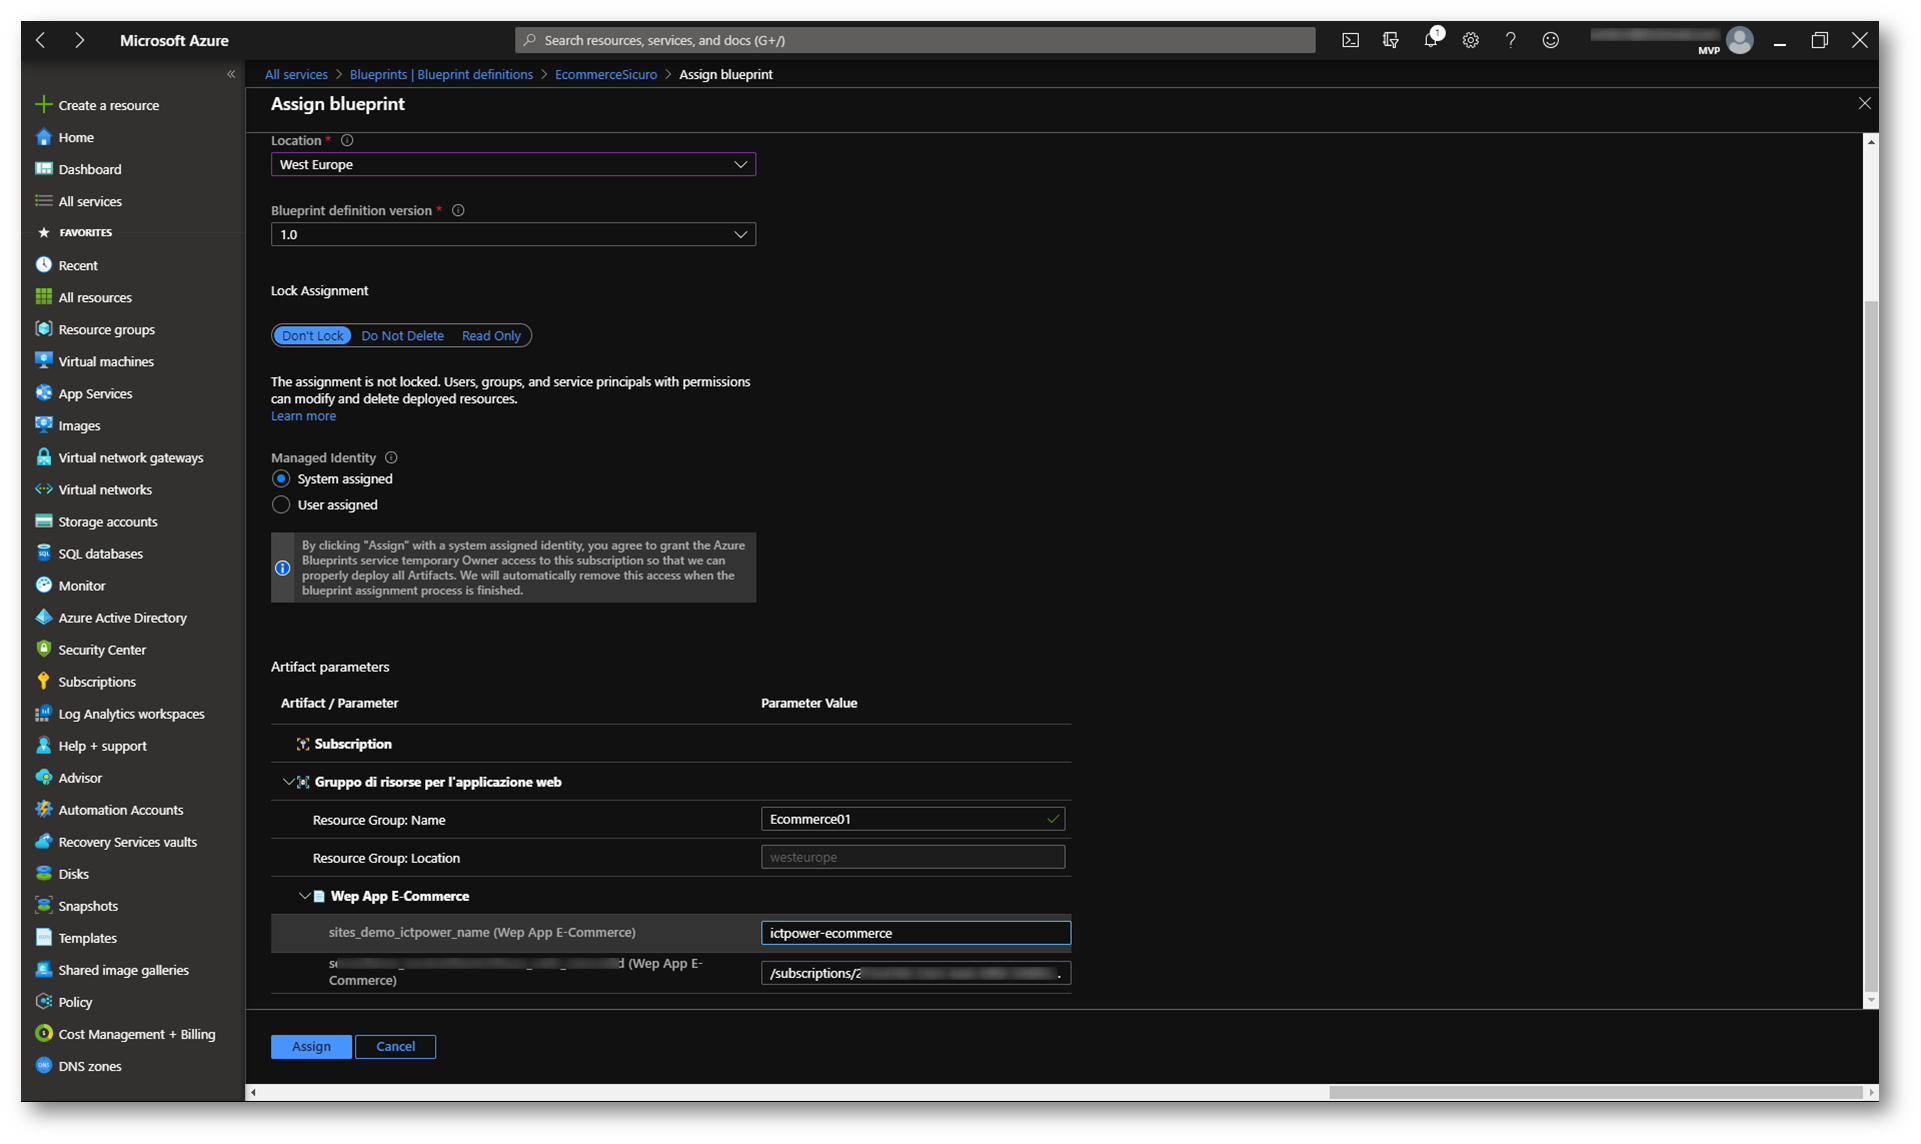Click the horizontal scrollbar at bottom
The image size is (1921, 1144).
point(1595,1092)
